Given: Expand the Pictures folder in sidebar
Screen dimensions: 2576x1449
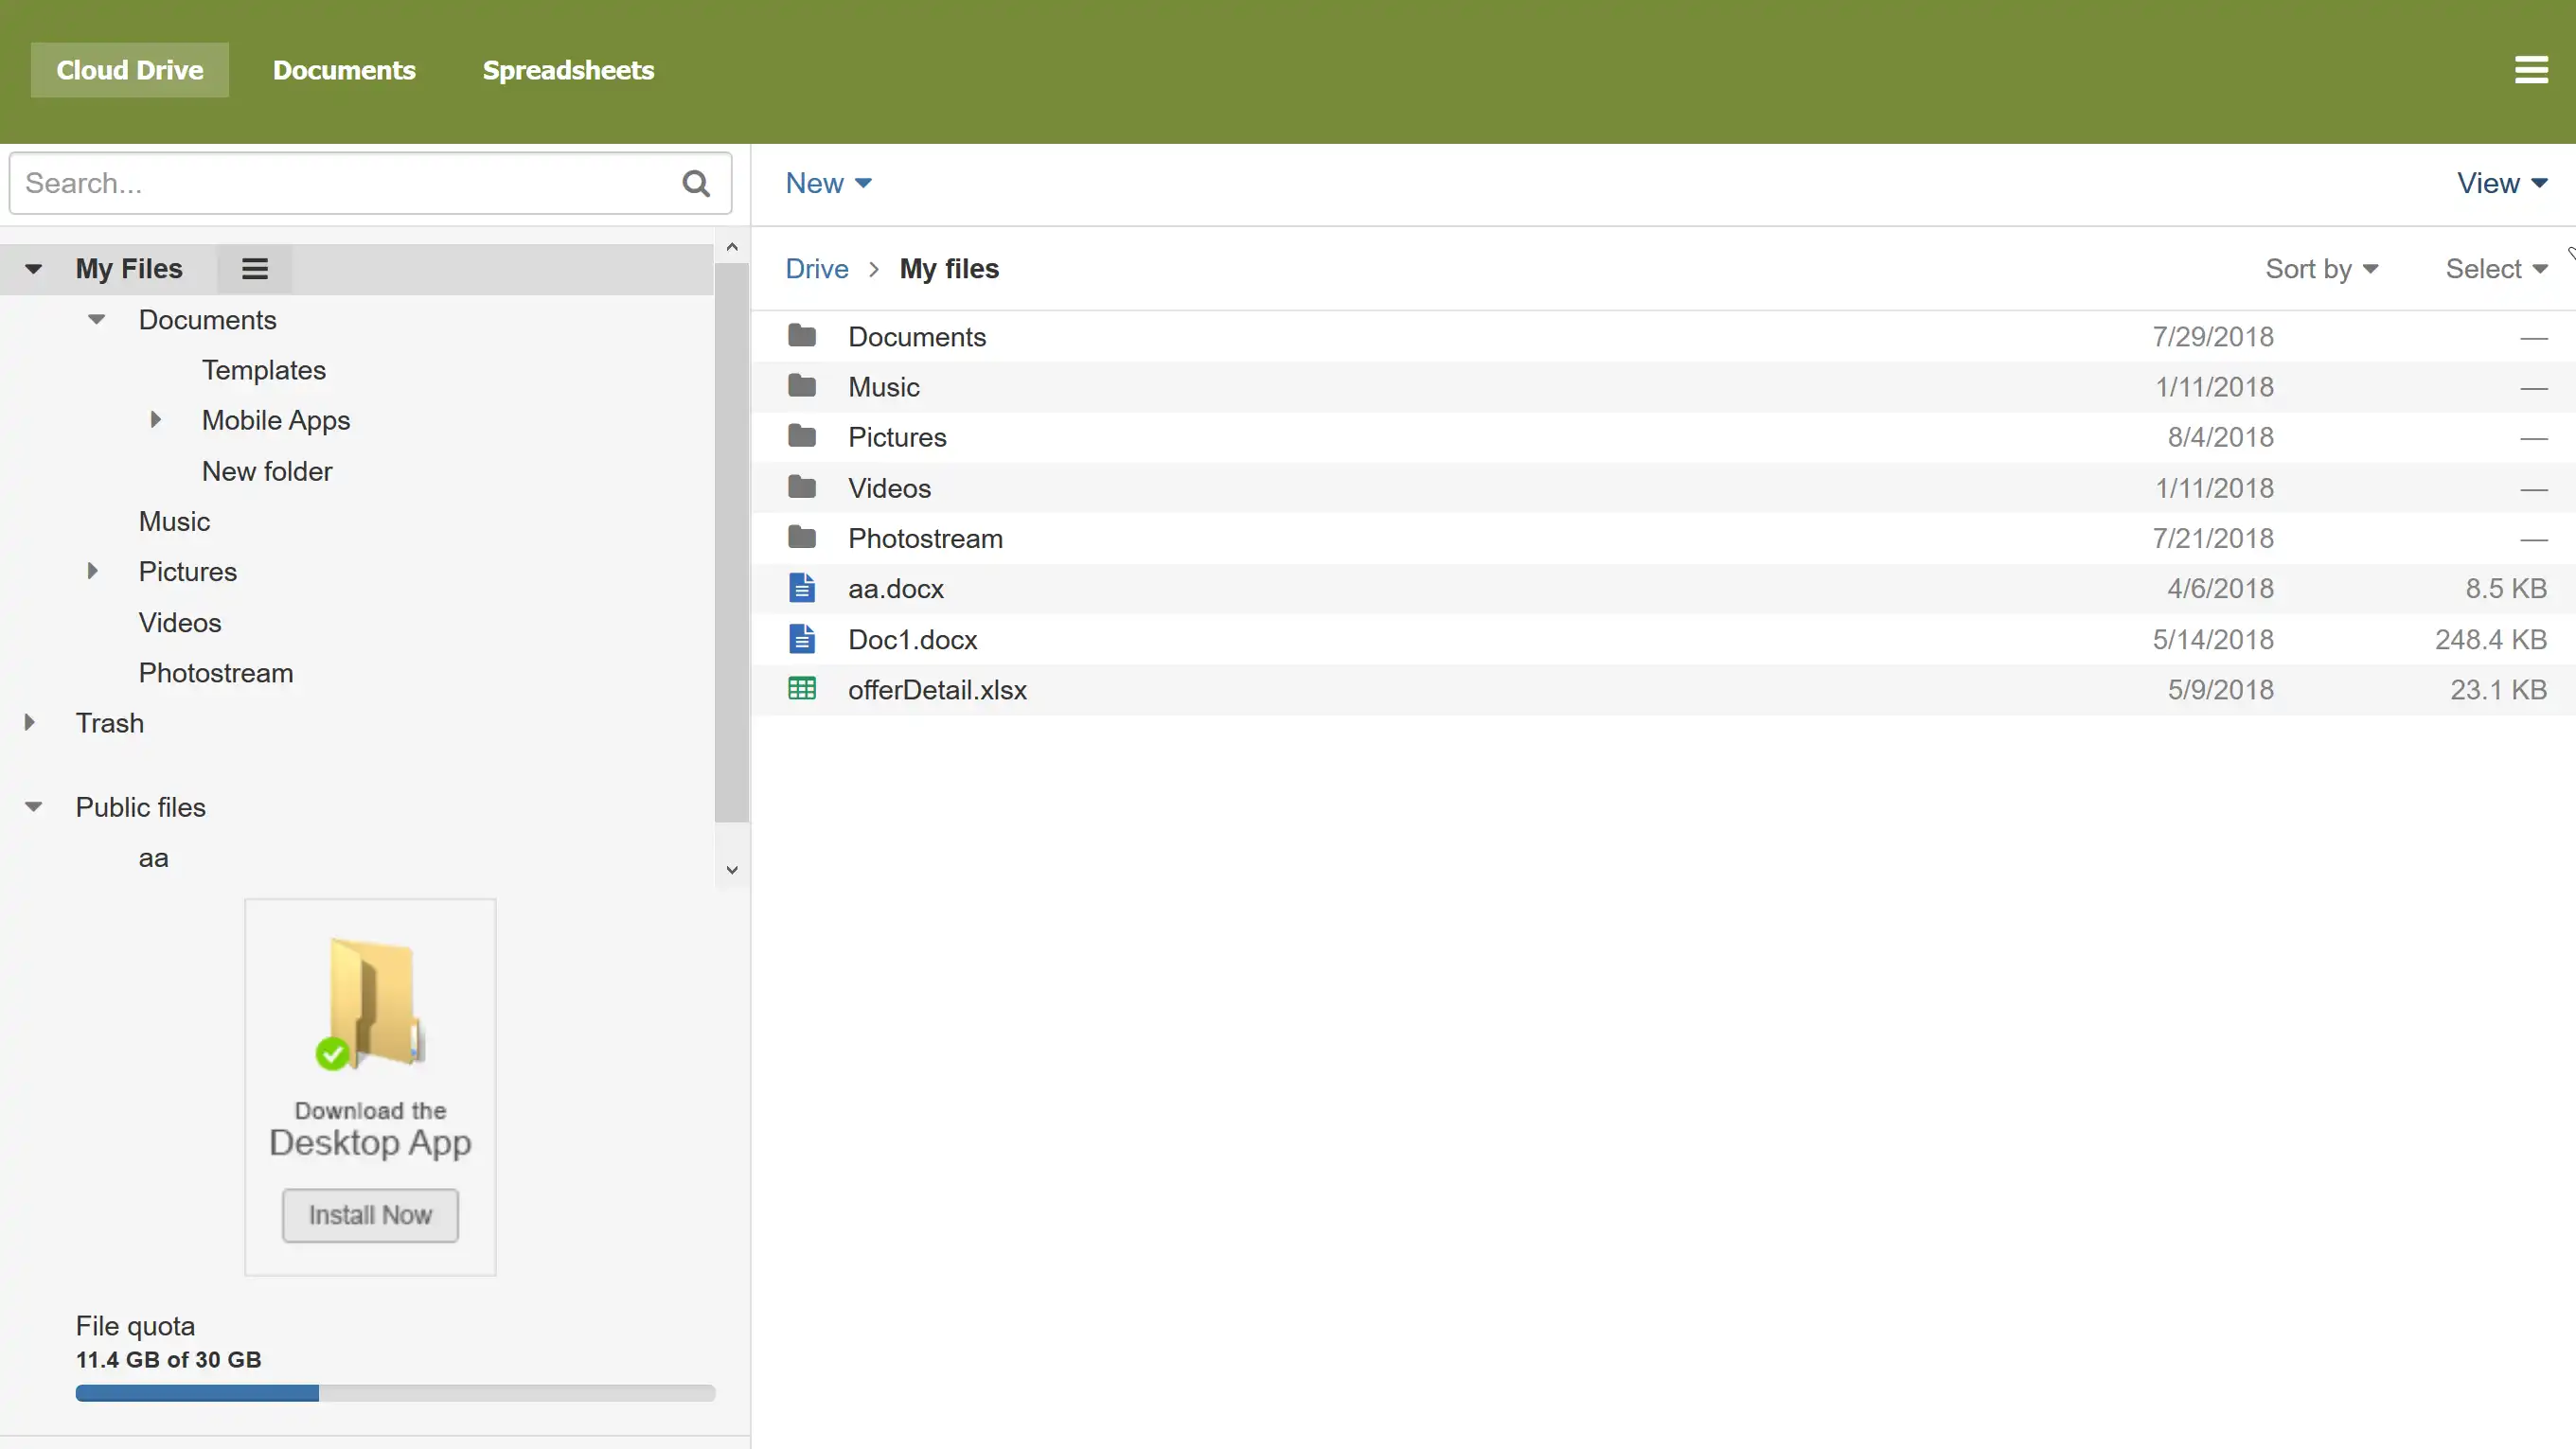Looking at the screenshot, I should pyautogui.click(x=92, y=572).
